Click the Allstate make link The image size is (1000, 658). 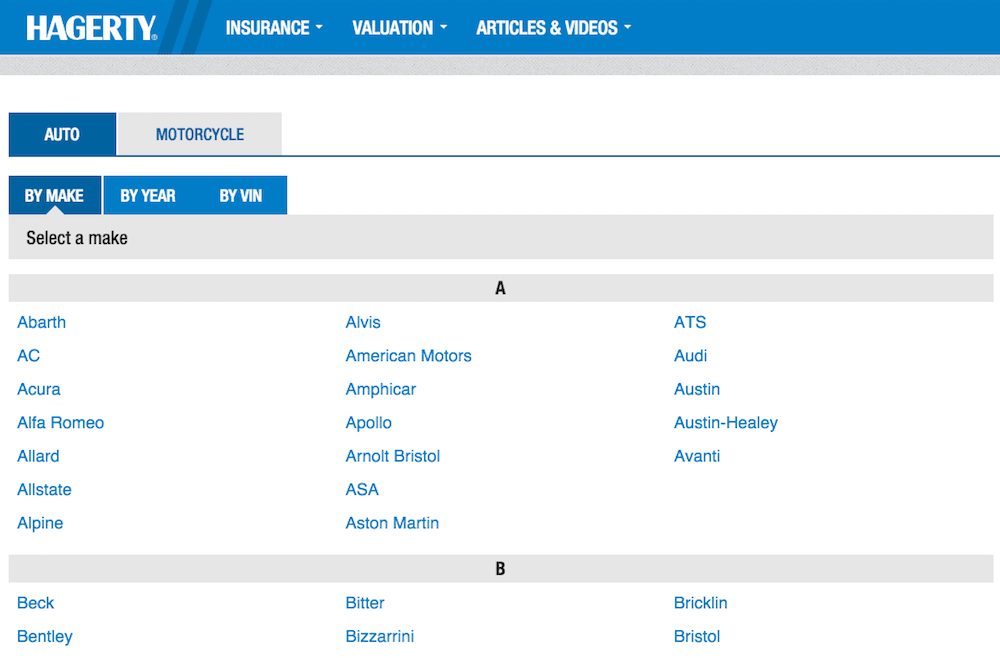pos(45,490)
